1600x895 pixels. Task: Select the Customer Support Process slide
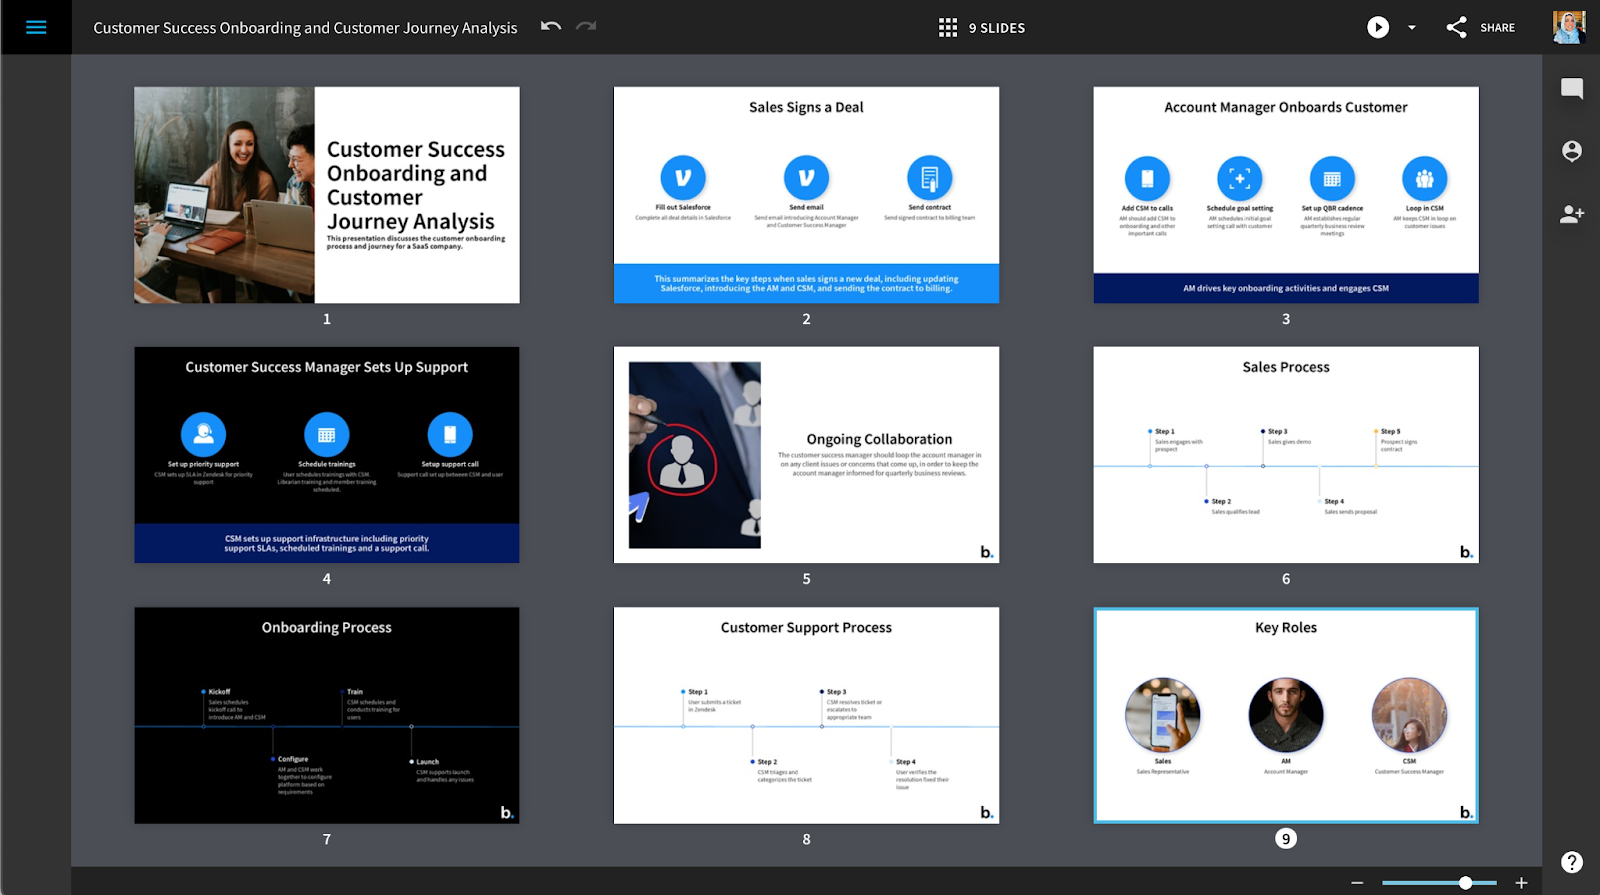(x=806, y=716)
